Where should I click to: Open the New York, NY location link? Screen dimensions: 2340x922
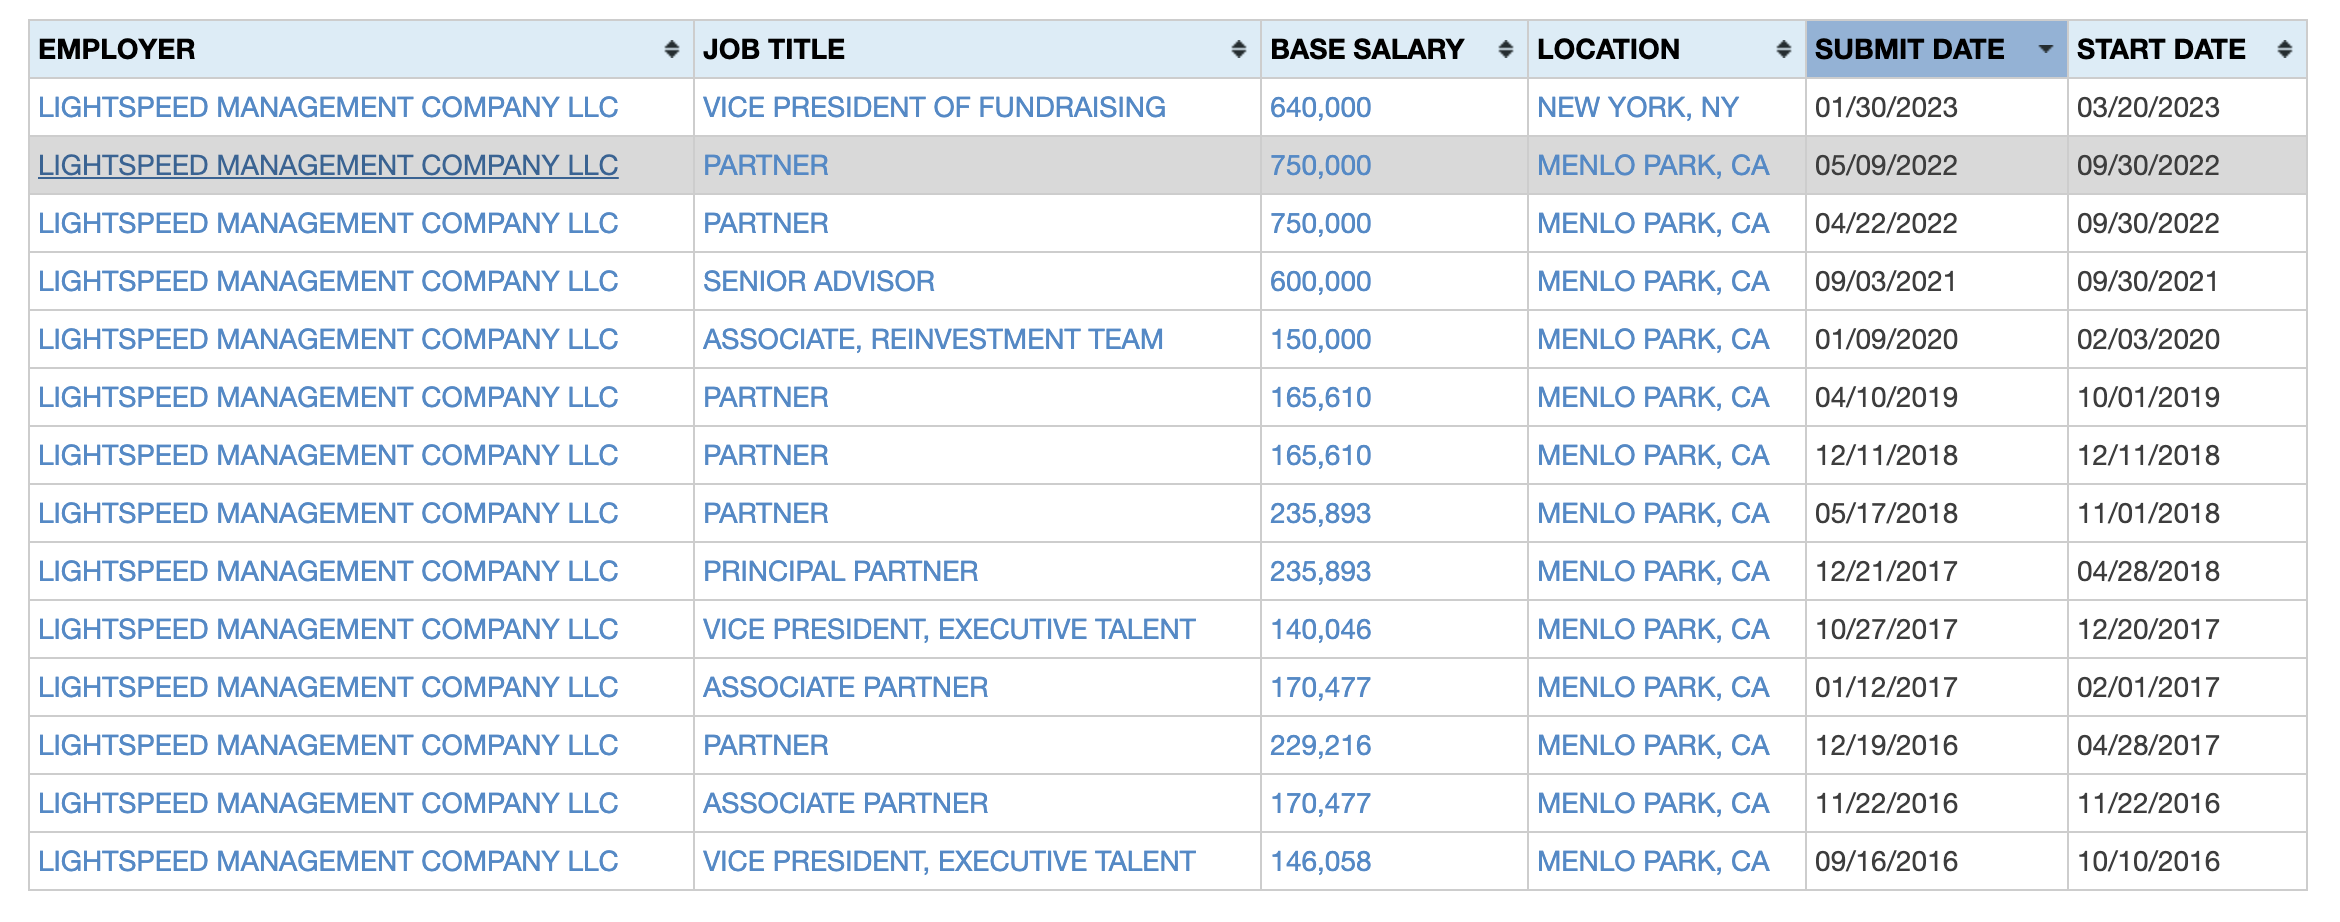pos(1638,107)
